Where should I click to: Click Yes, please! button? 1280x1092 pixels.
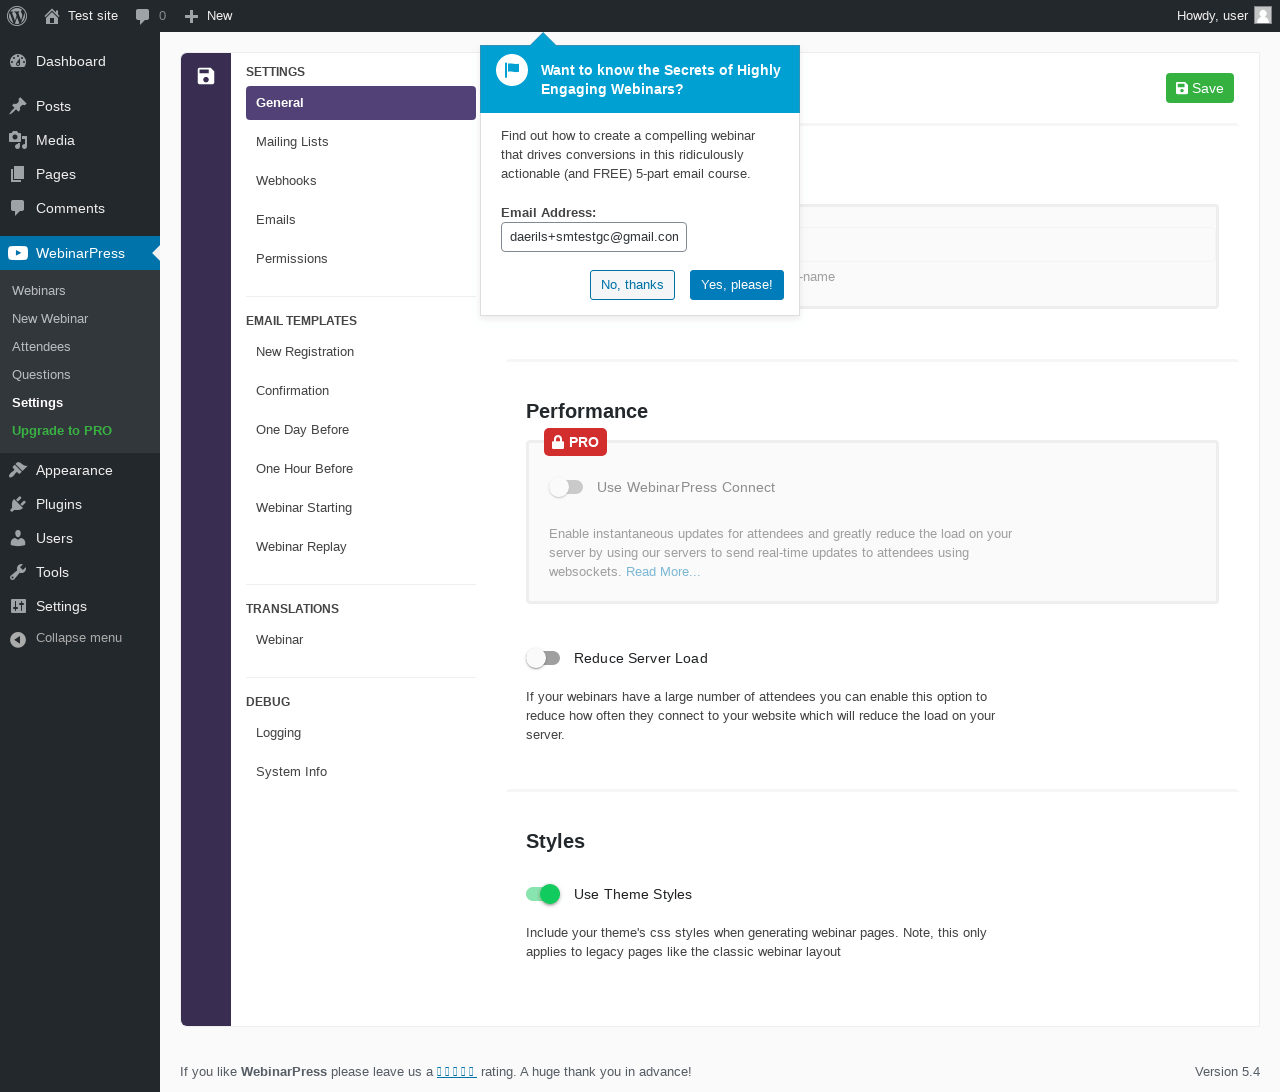tap(737, 285)
